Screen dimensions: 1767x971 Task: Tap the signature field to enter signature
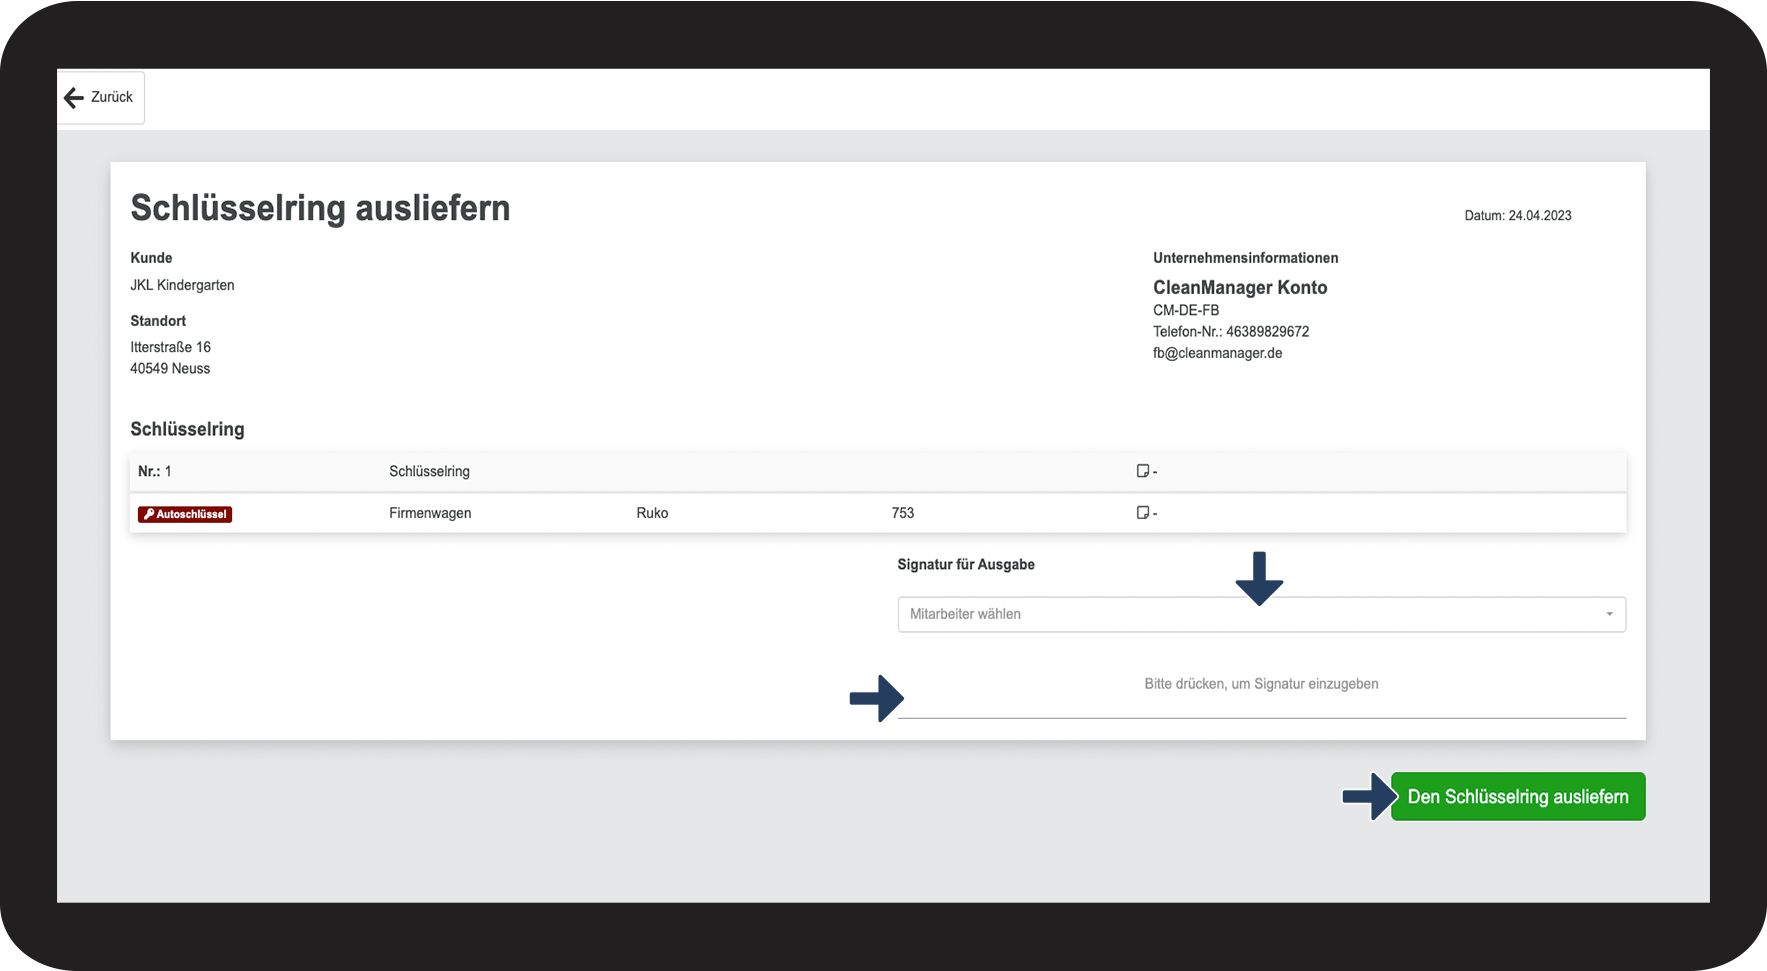(x=1261, y=685)
